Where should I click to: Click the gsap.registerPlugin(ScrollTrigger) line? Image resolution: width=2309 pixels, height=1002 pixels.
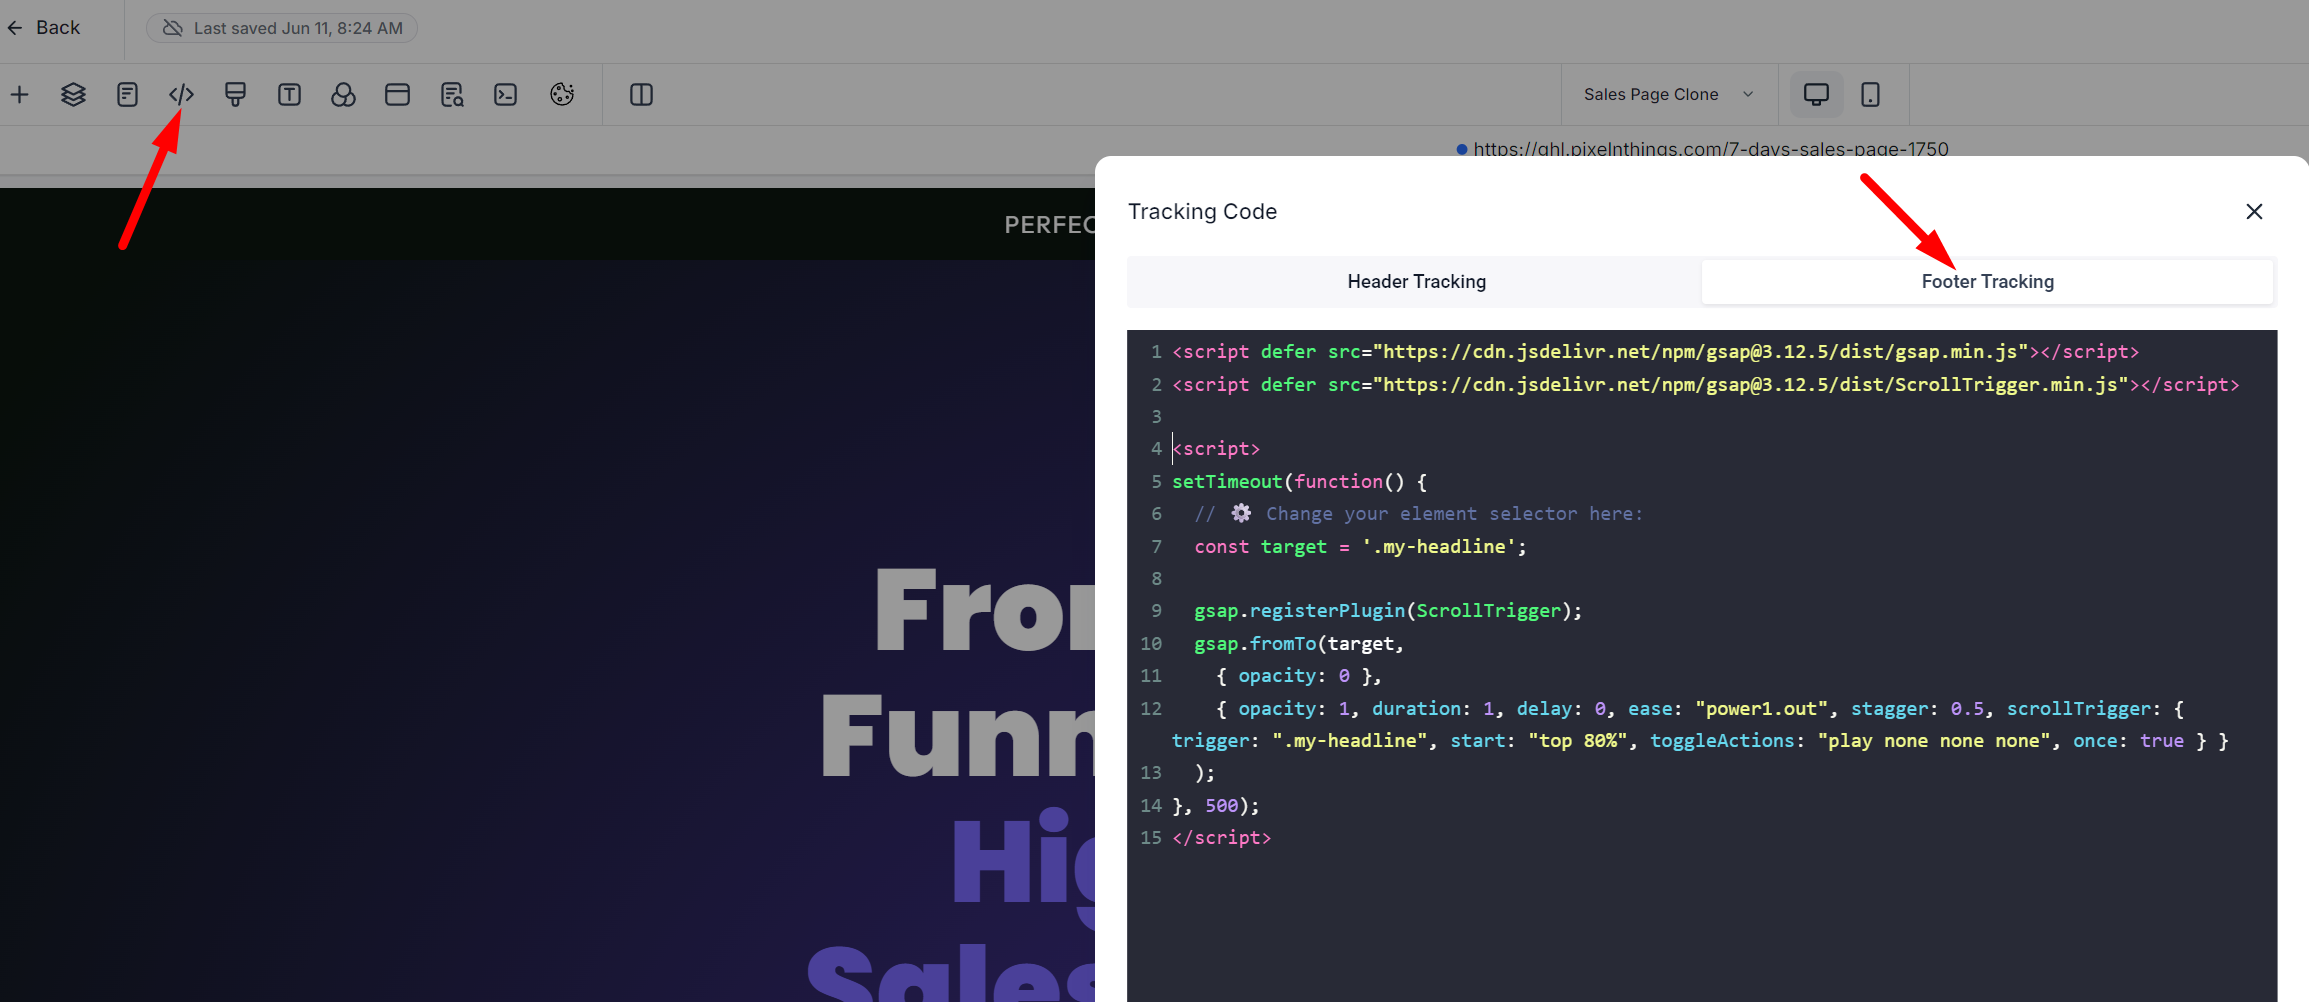[1388, 611]
